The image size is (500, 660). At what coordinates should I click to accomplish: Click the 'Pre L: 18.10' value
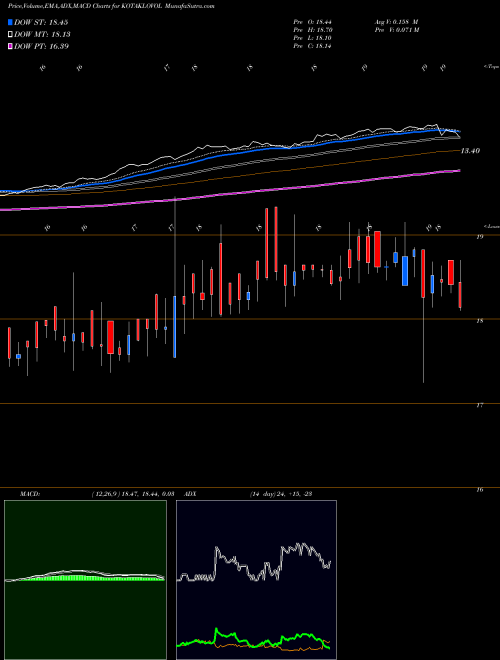coord(312,38)
